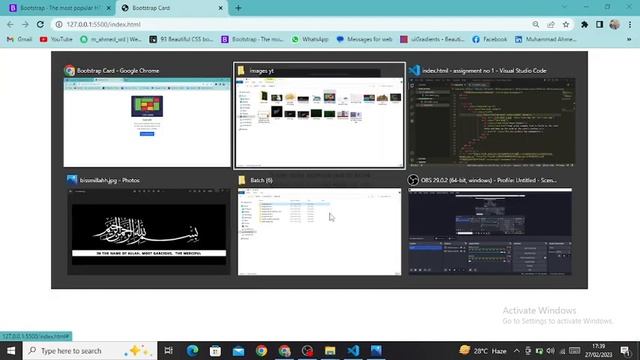Open Chrome extensions puzzle icon

pyautogui.click(x=584, y=24)
